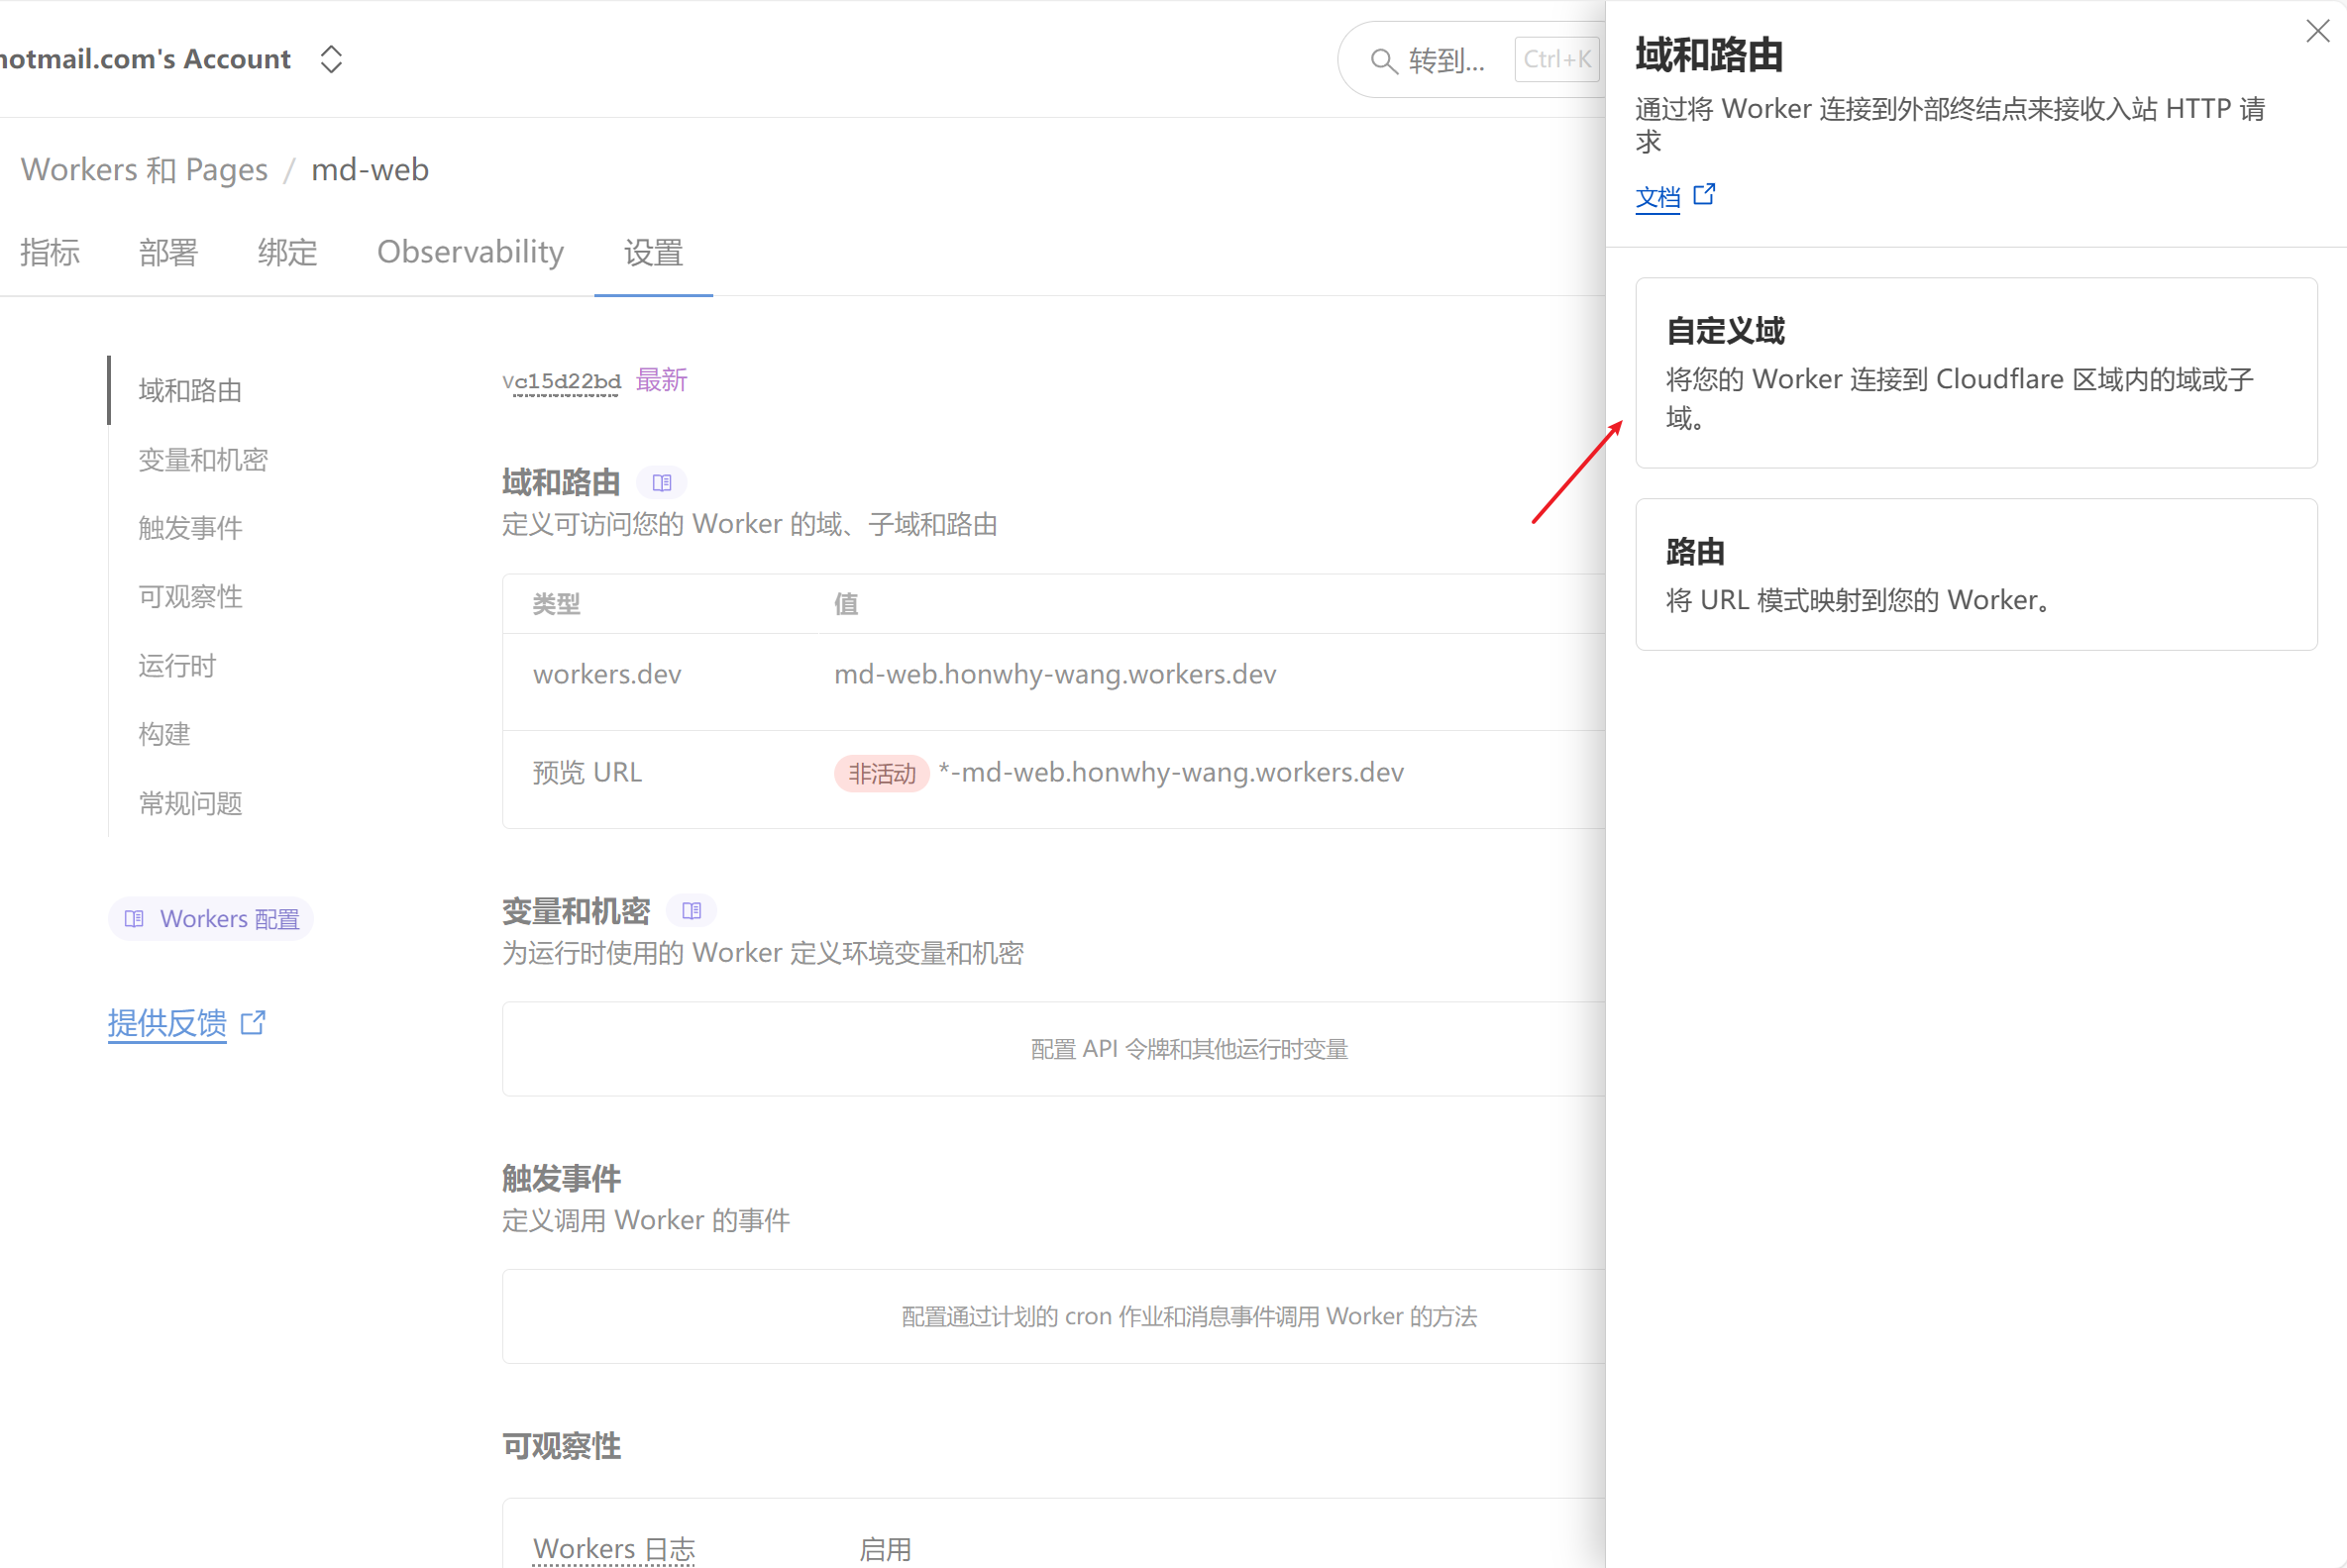The image size is (2347, 1568).
Task: Click the 转到... search field
Action: point(1446,61)
